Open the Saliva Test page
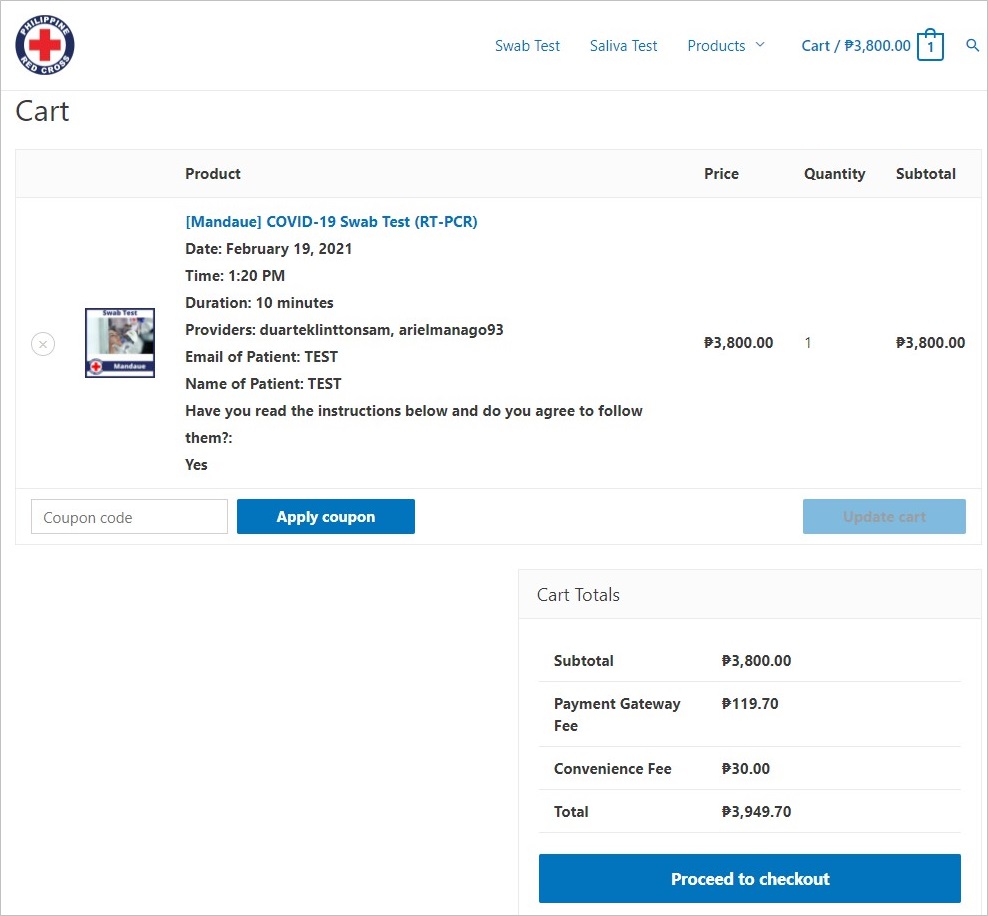Image resolution: width=988 pixels, height=916 pixels. point(623,46)
